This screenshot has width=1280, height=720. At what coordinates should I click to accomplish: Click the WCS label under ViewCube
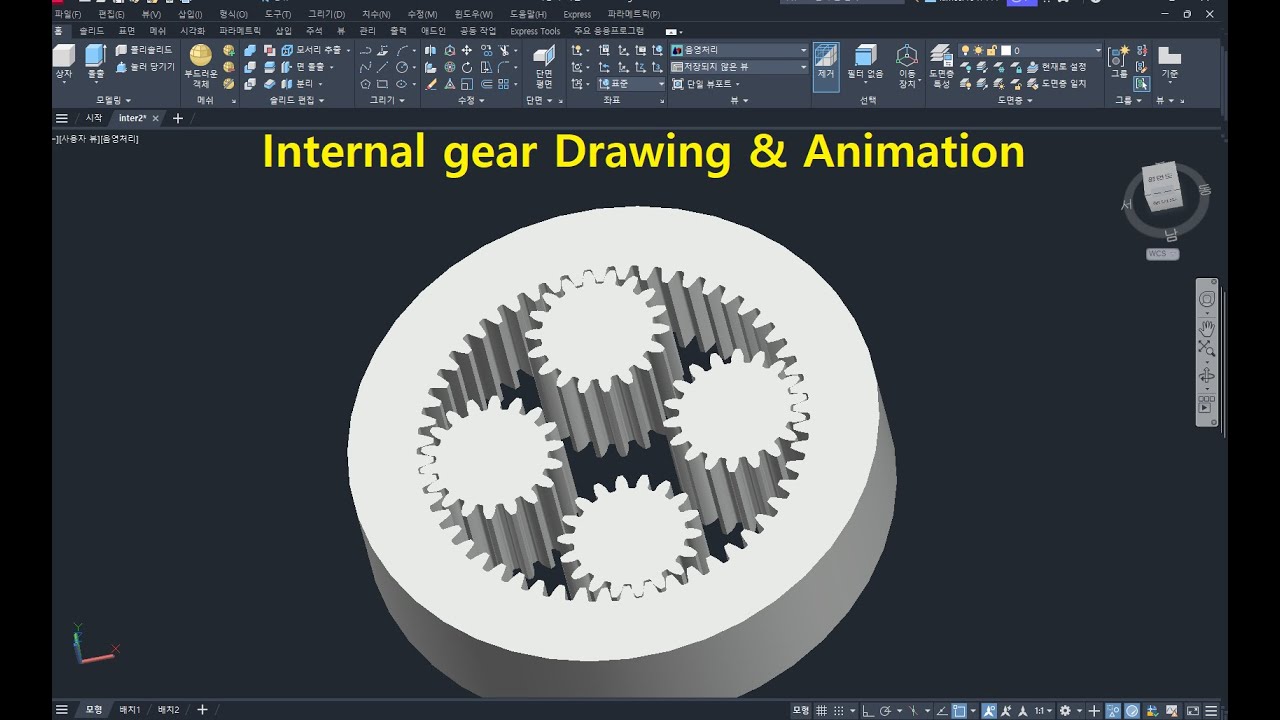[1162, 254]
